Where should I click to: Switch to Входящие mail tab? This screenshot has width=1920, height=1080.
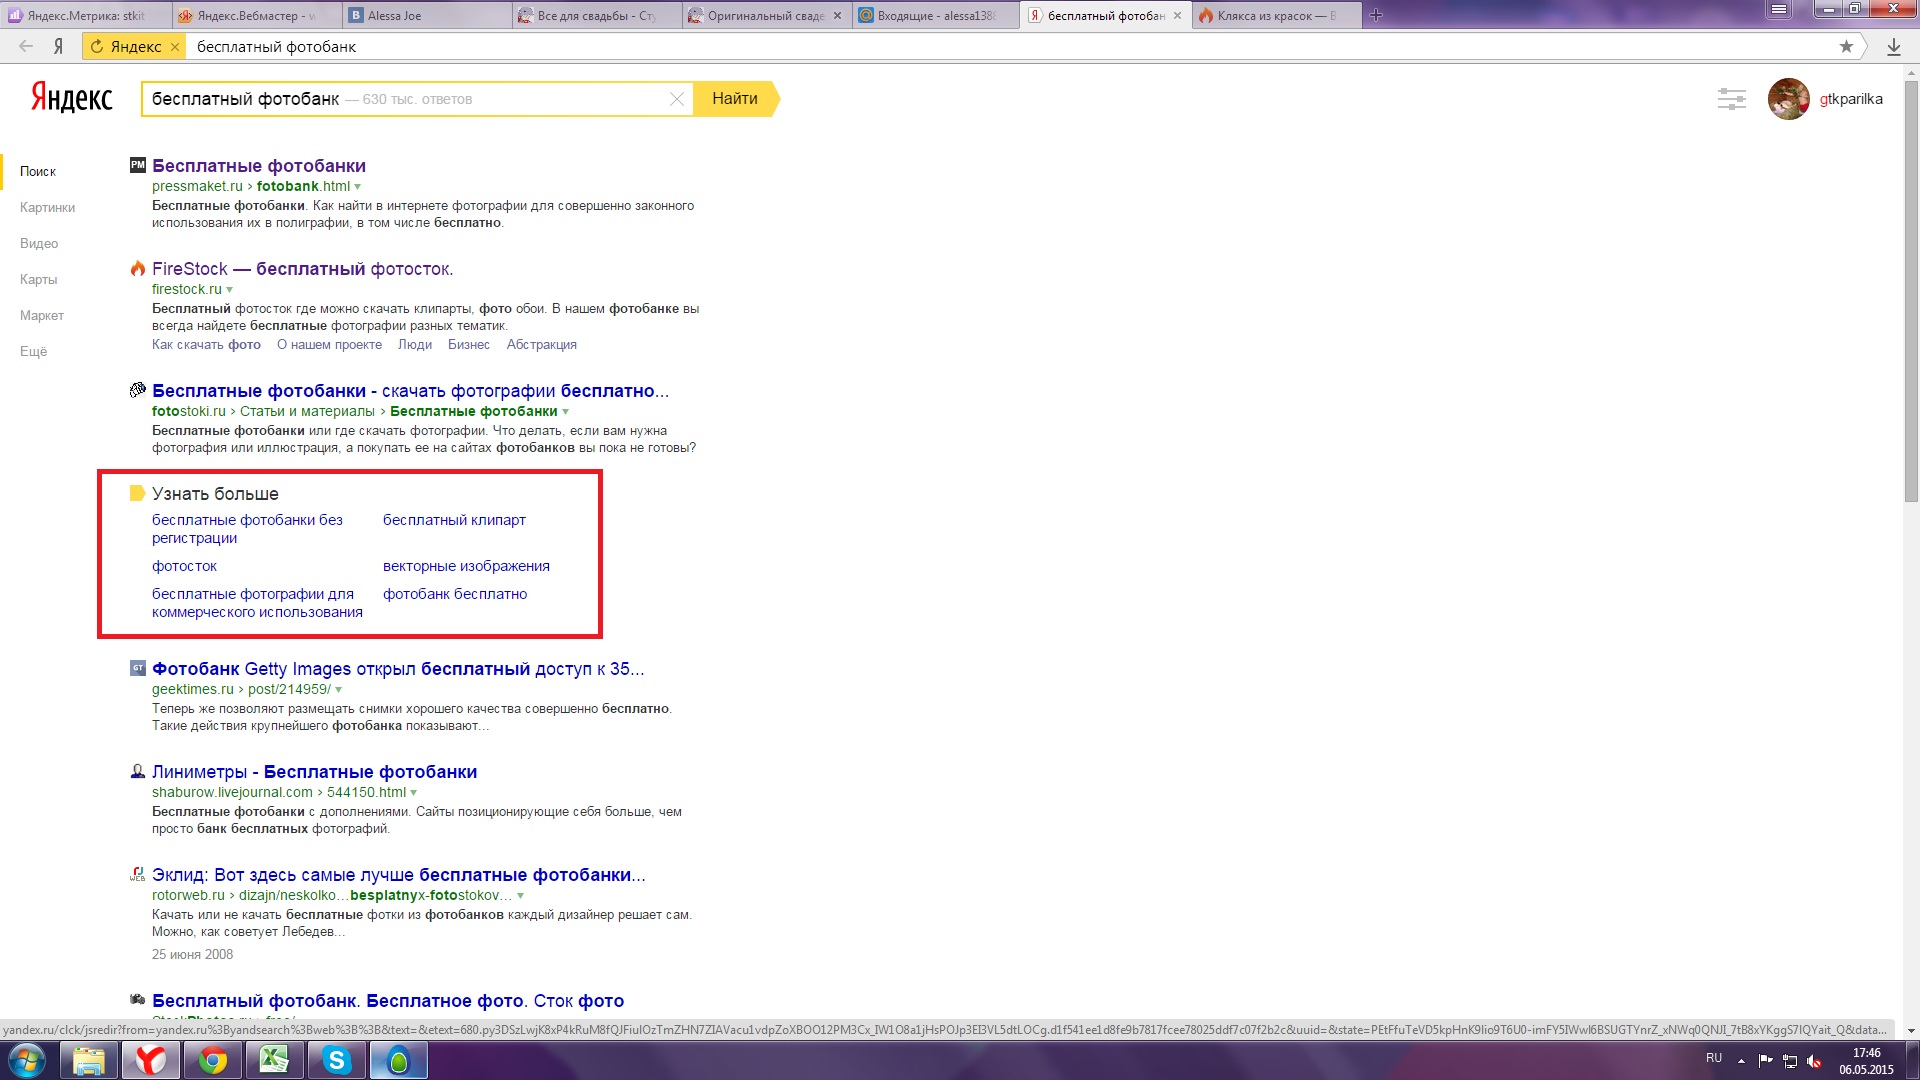[x=935, y=15]
